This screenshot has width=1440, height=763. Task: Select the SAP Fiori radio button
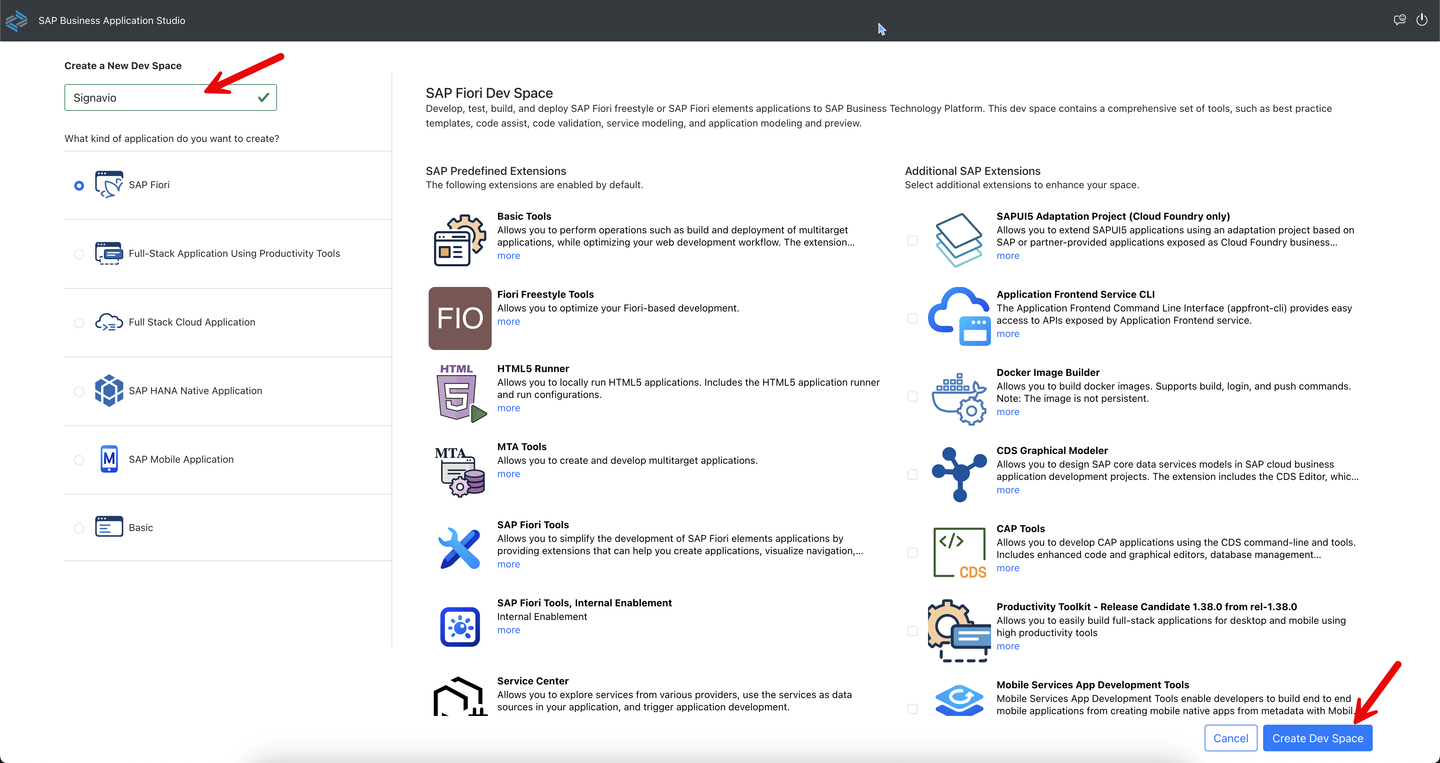(79, 185)
